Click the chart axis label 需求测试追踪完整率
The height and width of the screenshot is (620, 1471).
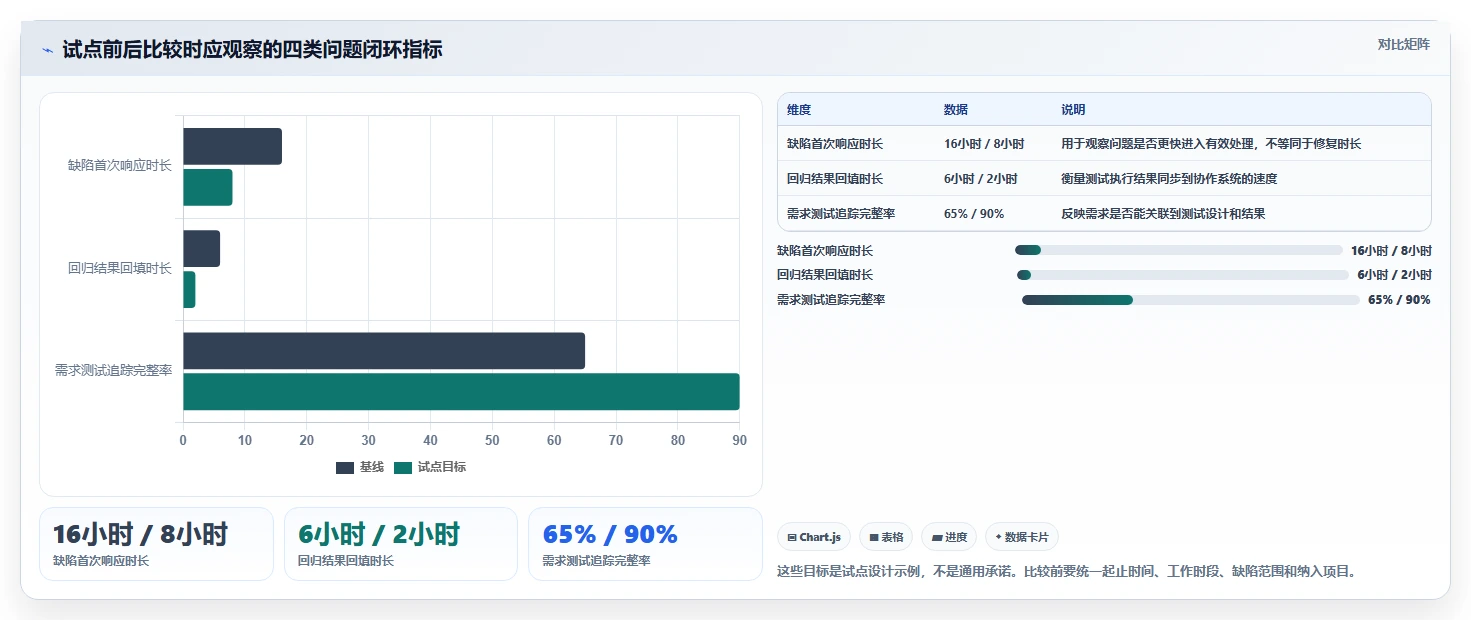[113, 370]
